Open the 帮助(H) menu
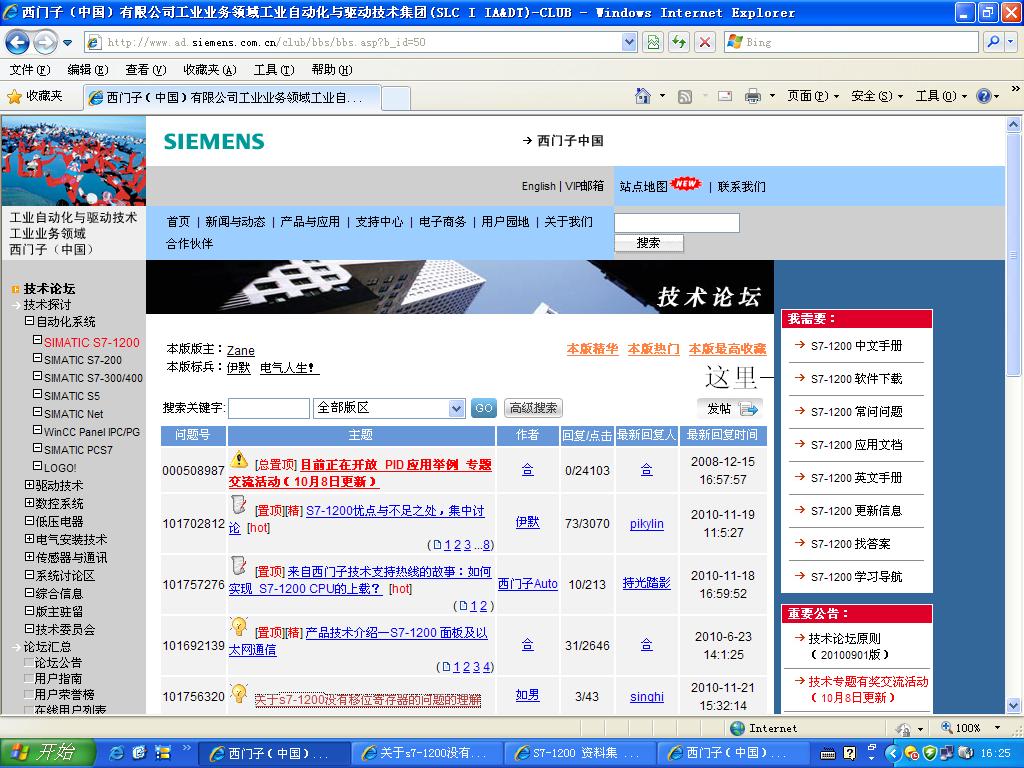Viewport: 1024px width, 768px height. click(332, 69)
